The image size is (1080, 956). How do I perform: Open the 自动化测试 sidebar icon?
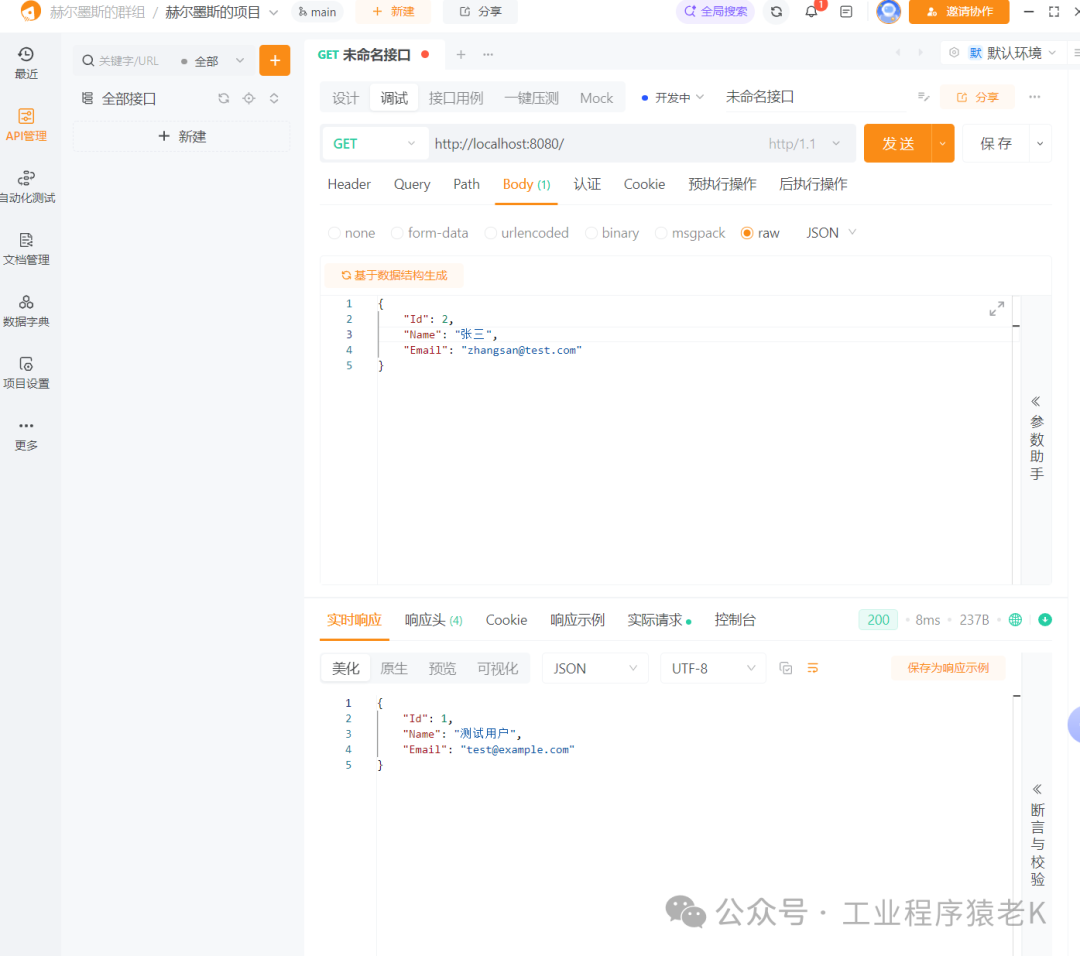26,186
